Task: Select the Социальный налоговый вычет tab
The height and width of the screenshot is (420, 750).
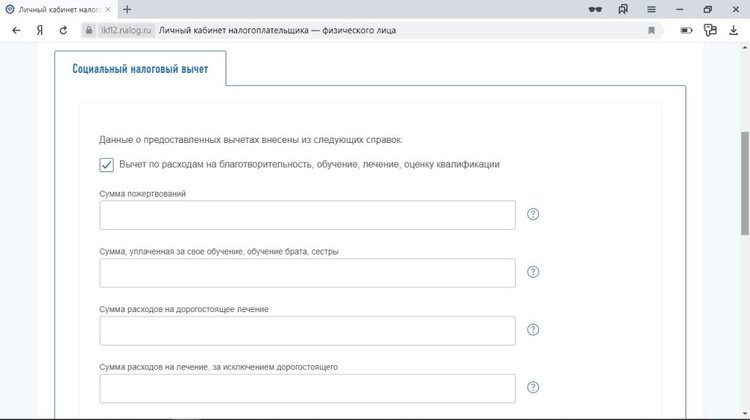Action: pos(140,69)
